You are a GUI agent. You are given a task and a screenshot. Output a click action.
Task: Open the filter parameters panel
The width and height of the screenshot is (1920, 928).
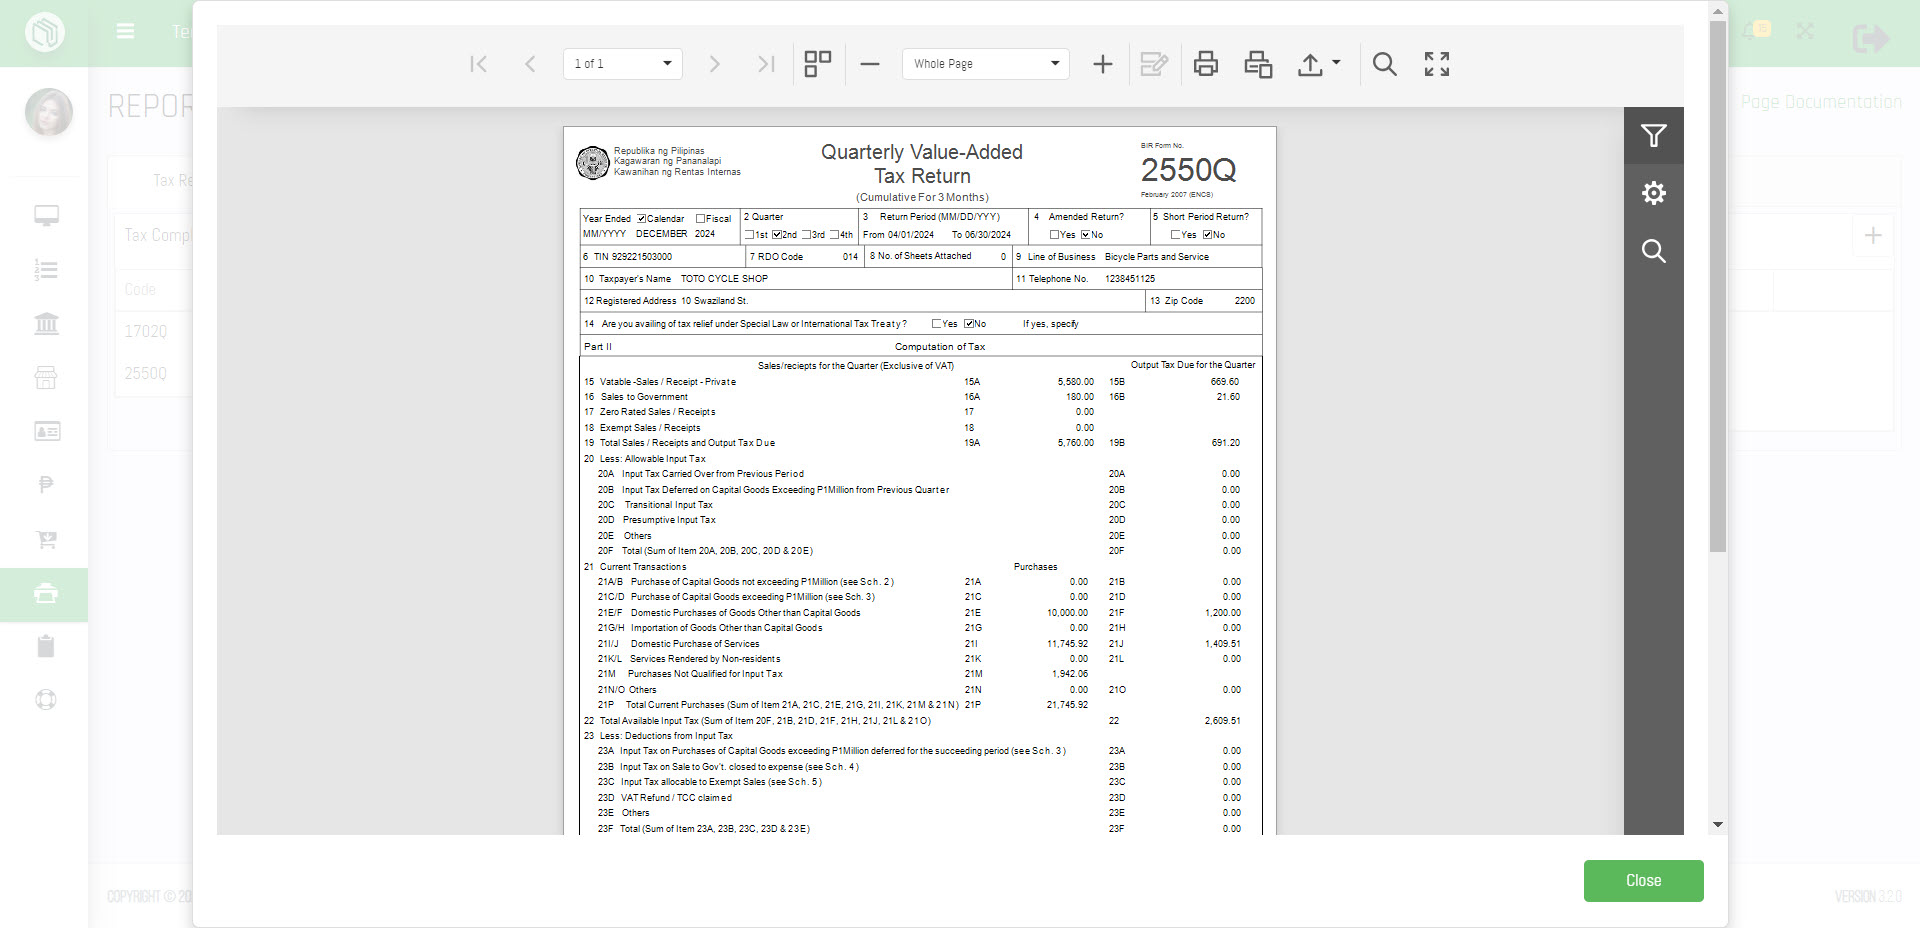pos(1654,136)
